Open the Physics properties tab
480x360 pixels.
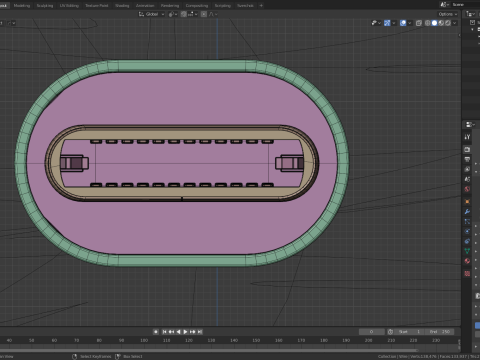[x=467, y=231]
